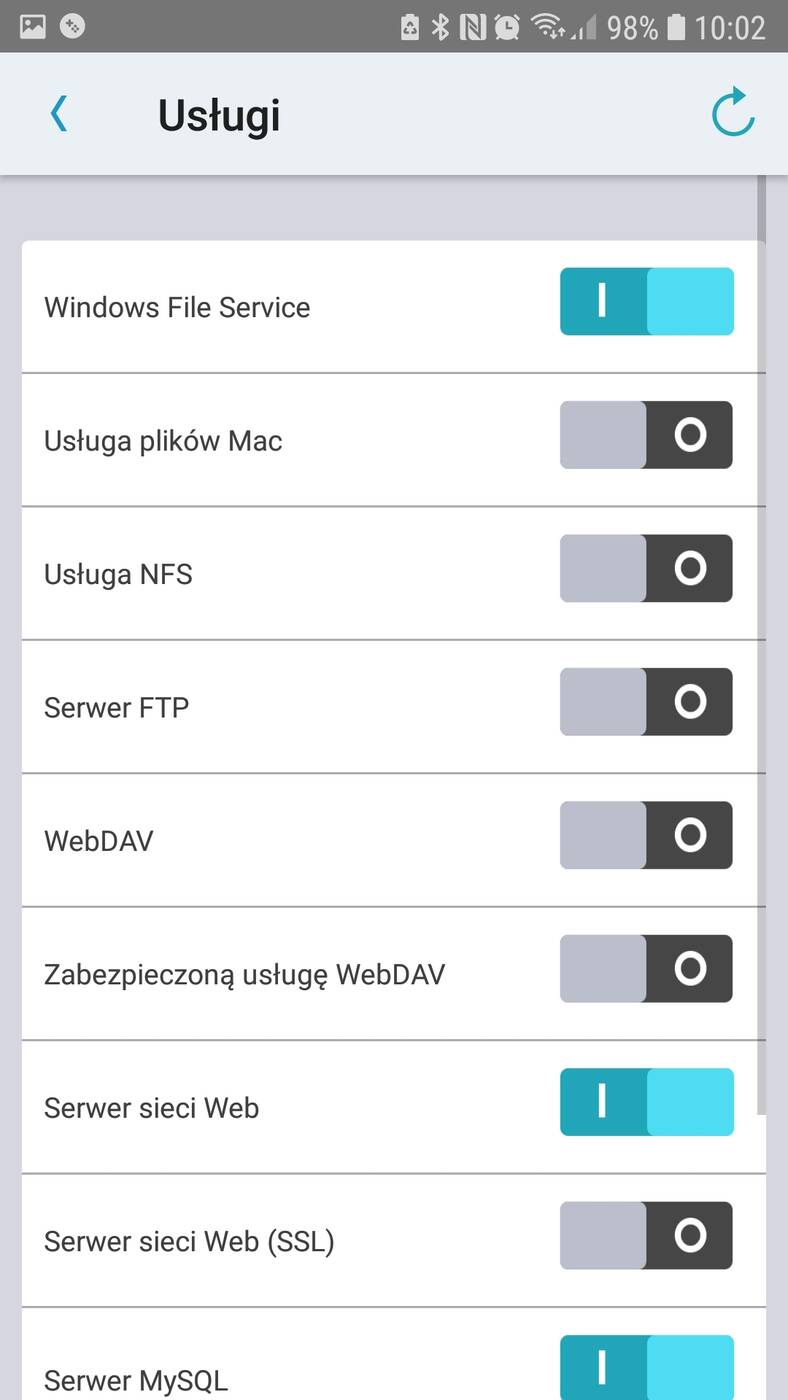
Task: Tap the clock showing 10:02
Action: [730, 27]
